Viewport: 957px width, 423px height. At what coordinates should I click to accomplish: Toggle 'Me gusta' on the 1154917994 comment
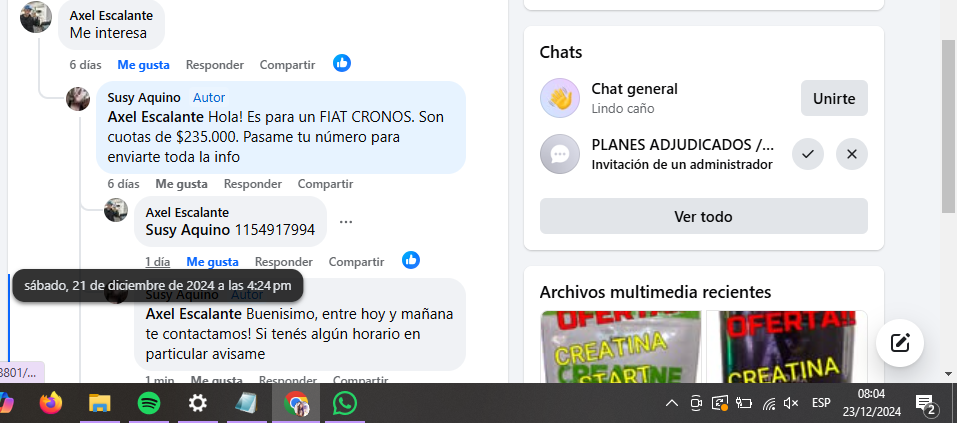click(x=212, y=262)
